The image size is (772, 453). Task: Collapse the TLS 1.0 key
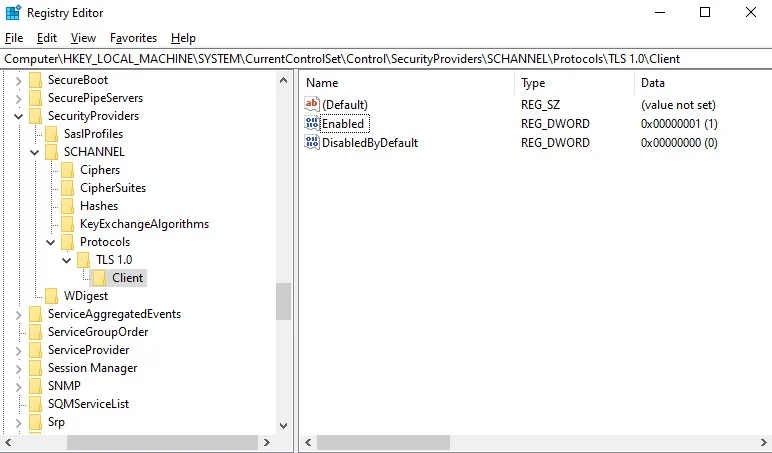pyautogui.click(x=66, y=260)
